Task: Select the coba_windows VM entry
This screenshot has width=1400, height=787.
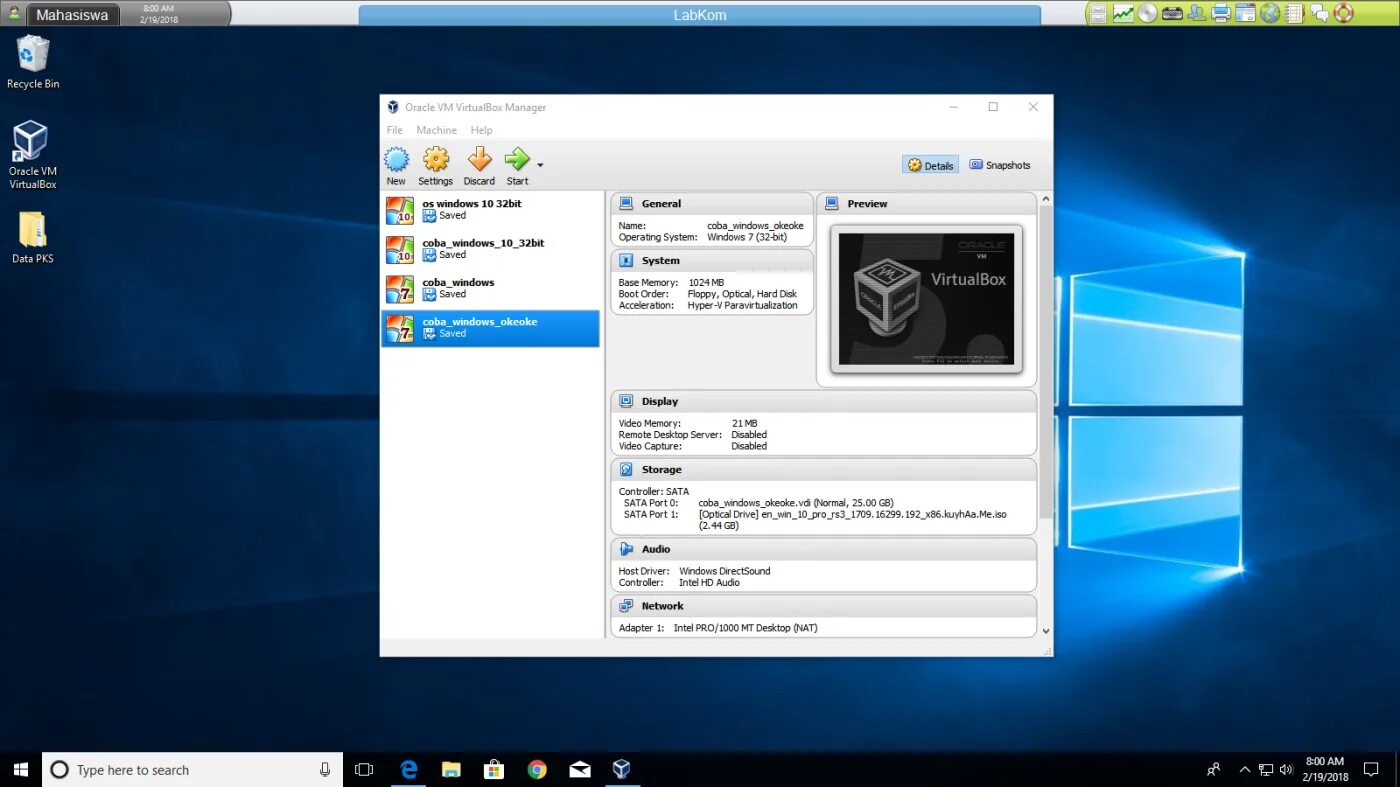Action: pos(490,289)
